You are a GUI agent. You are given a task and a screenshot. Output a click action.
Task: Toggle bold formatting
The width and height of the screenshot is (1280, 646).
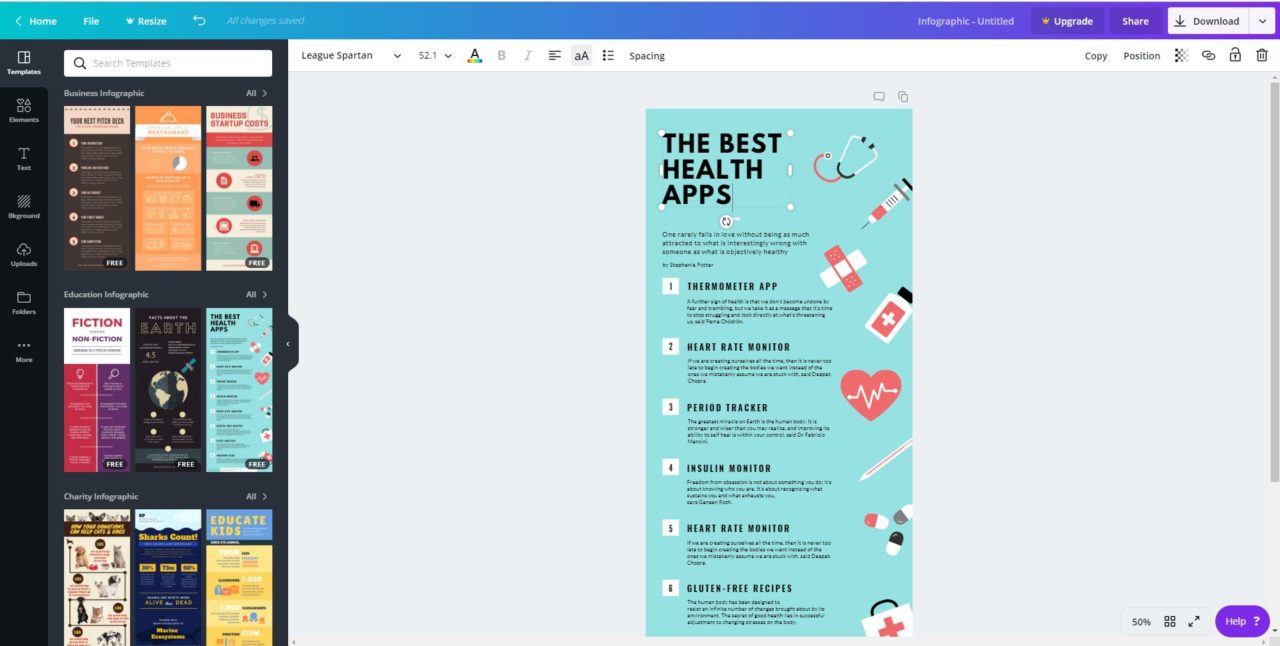(x=501, y=55)
